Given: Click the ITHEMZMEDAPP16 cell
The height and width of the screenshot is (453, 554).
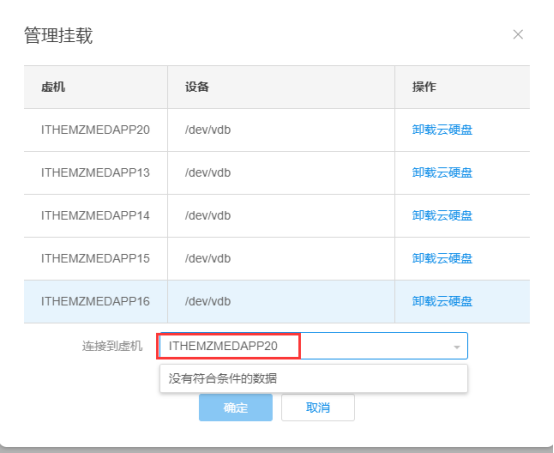Looking at the screenshot, I should (96, 301).
